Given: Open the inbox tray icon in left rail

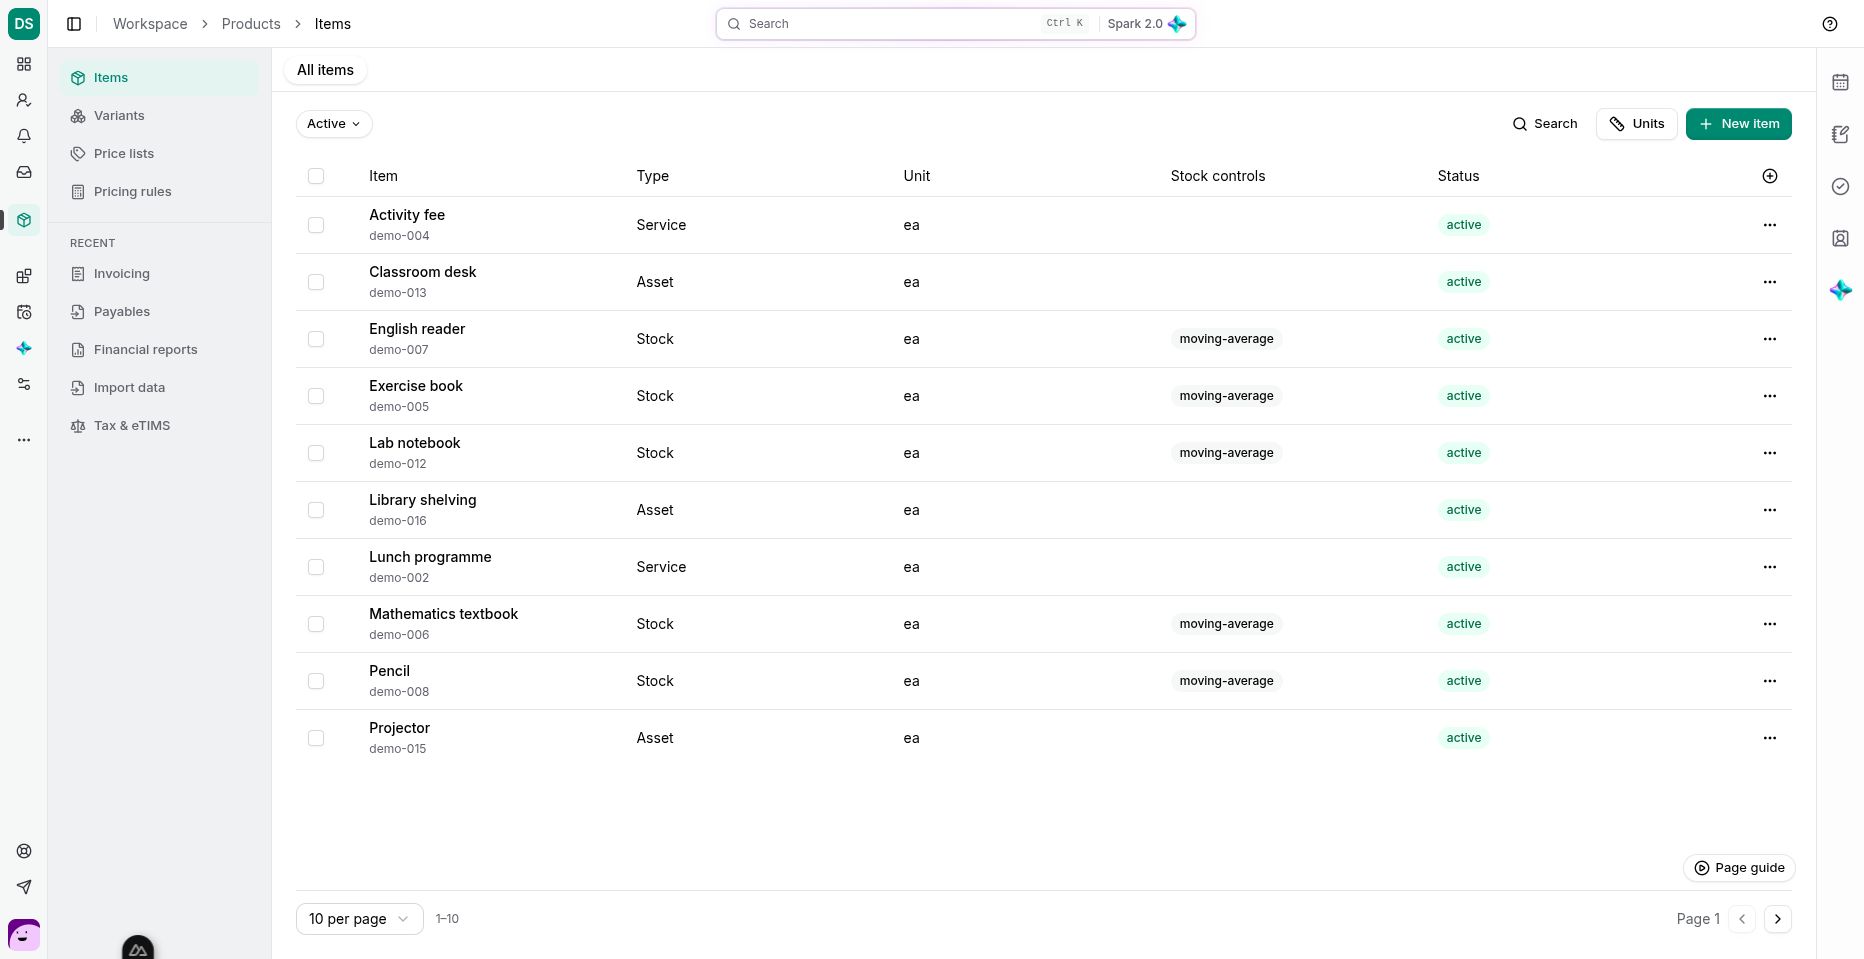Looking at the screenshot, I should (24, 172).
